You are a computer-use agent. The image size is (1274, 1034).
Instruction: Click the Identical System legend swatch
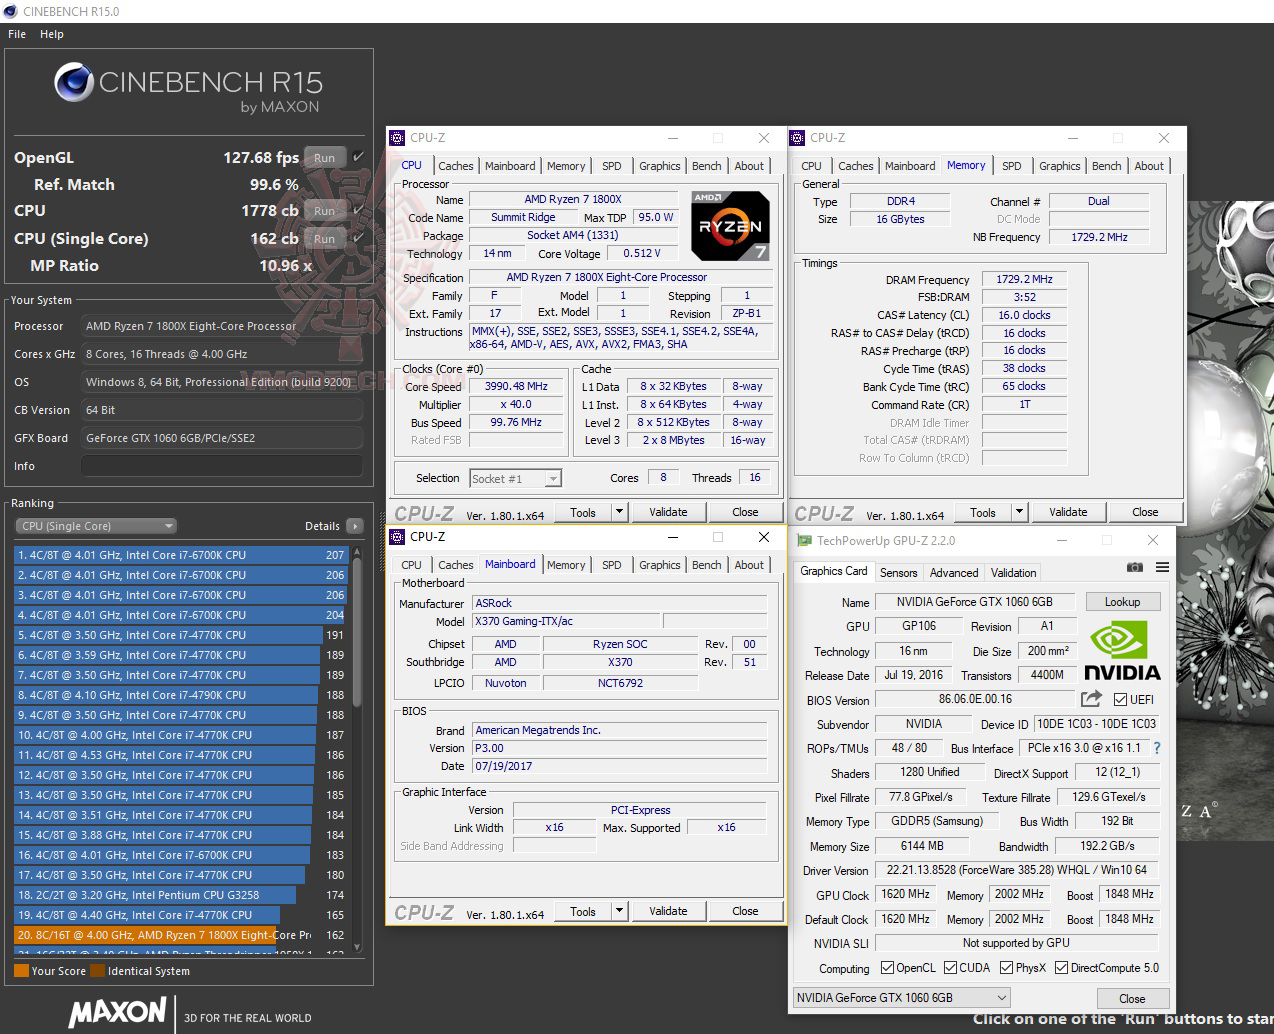tap(97, 970)
